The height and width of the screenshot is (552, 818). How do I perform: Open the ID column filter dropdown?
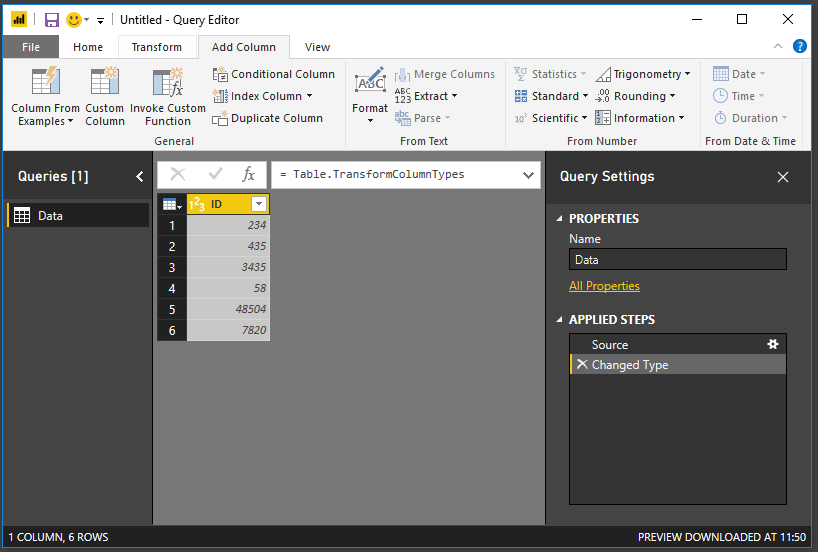tap(259, 204)
